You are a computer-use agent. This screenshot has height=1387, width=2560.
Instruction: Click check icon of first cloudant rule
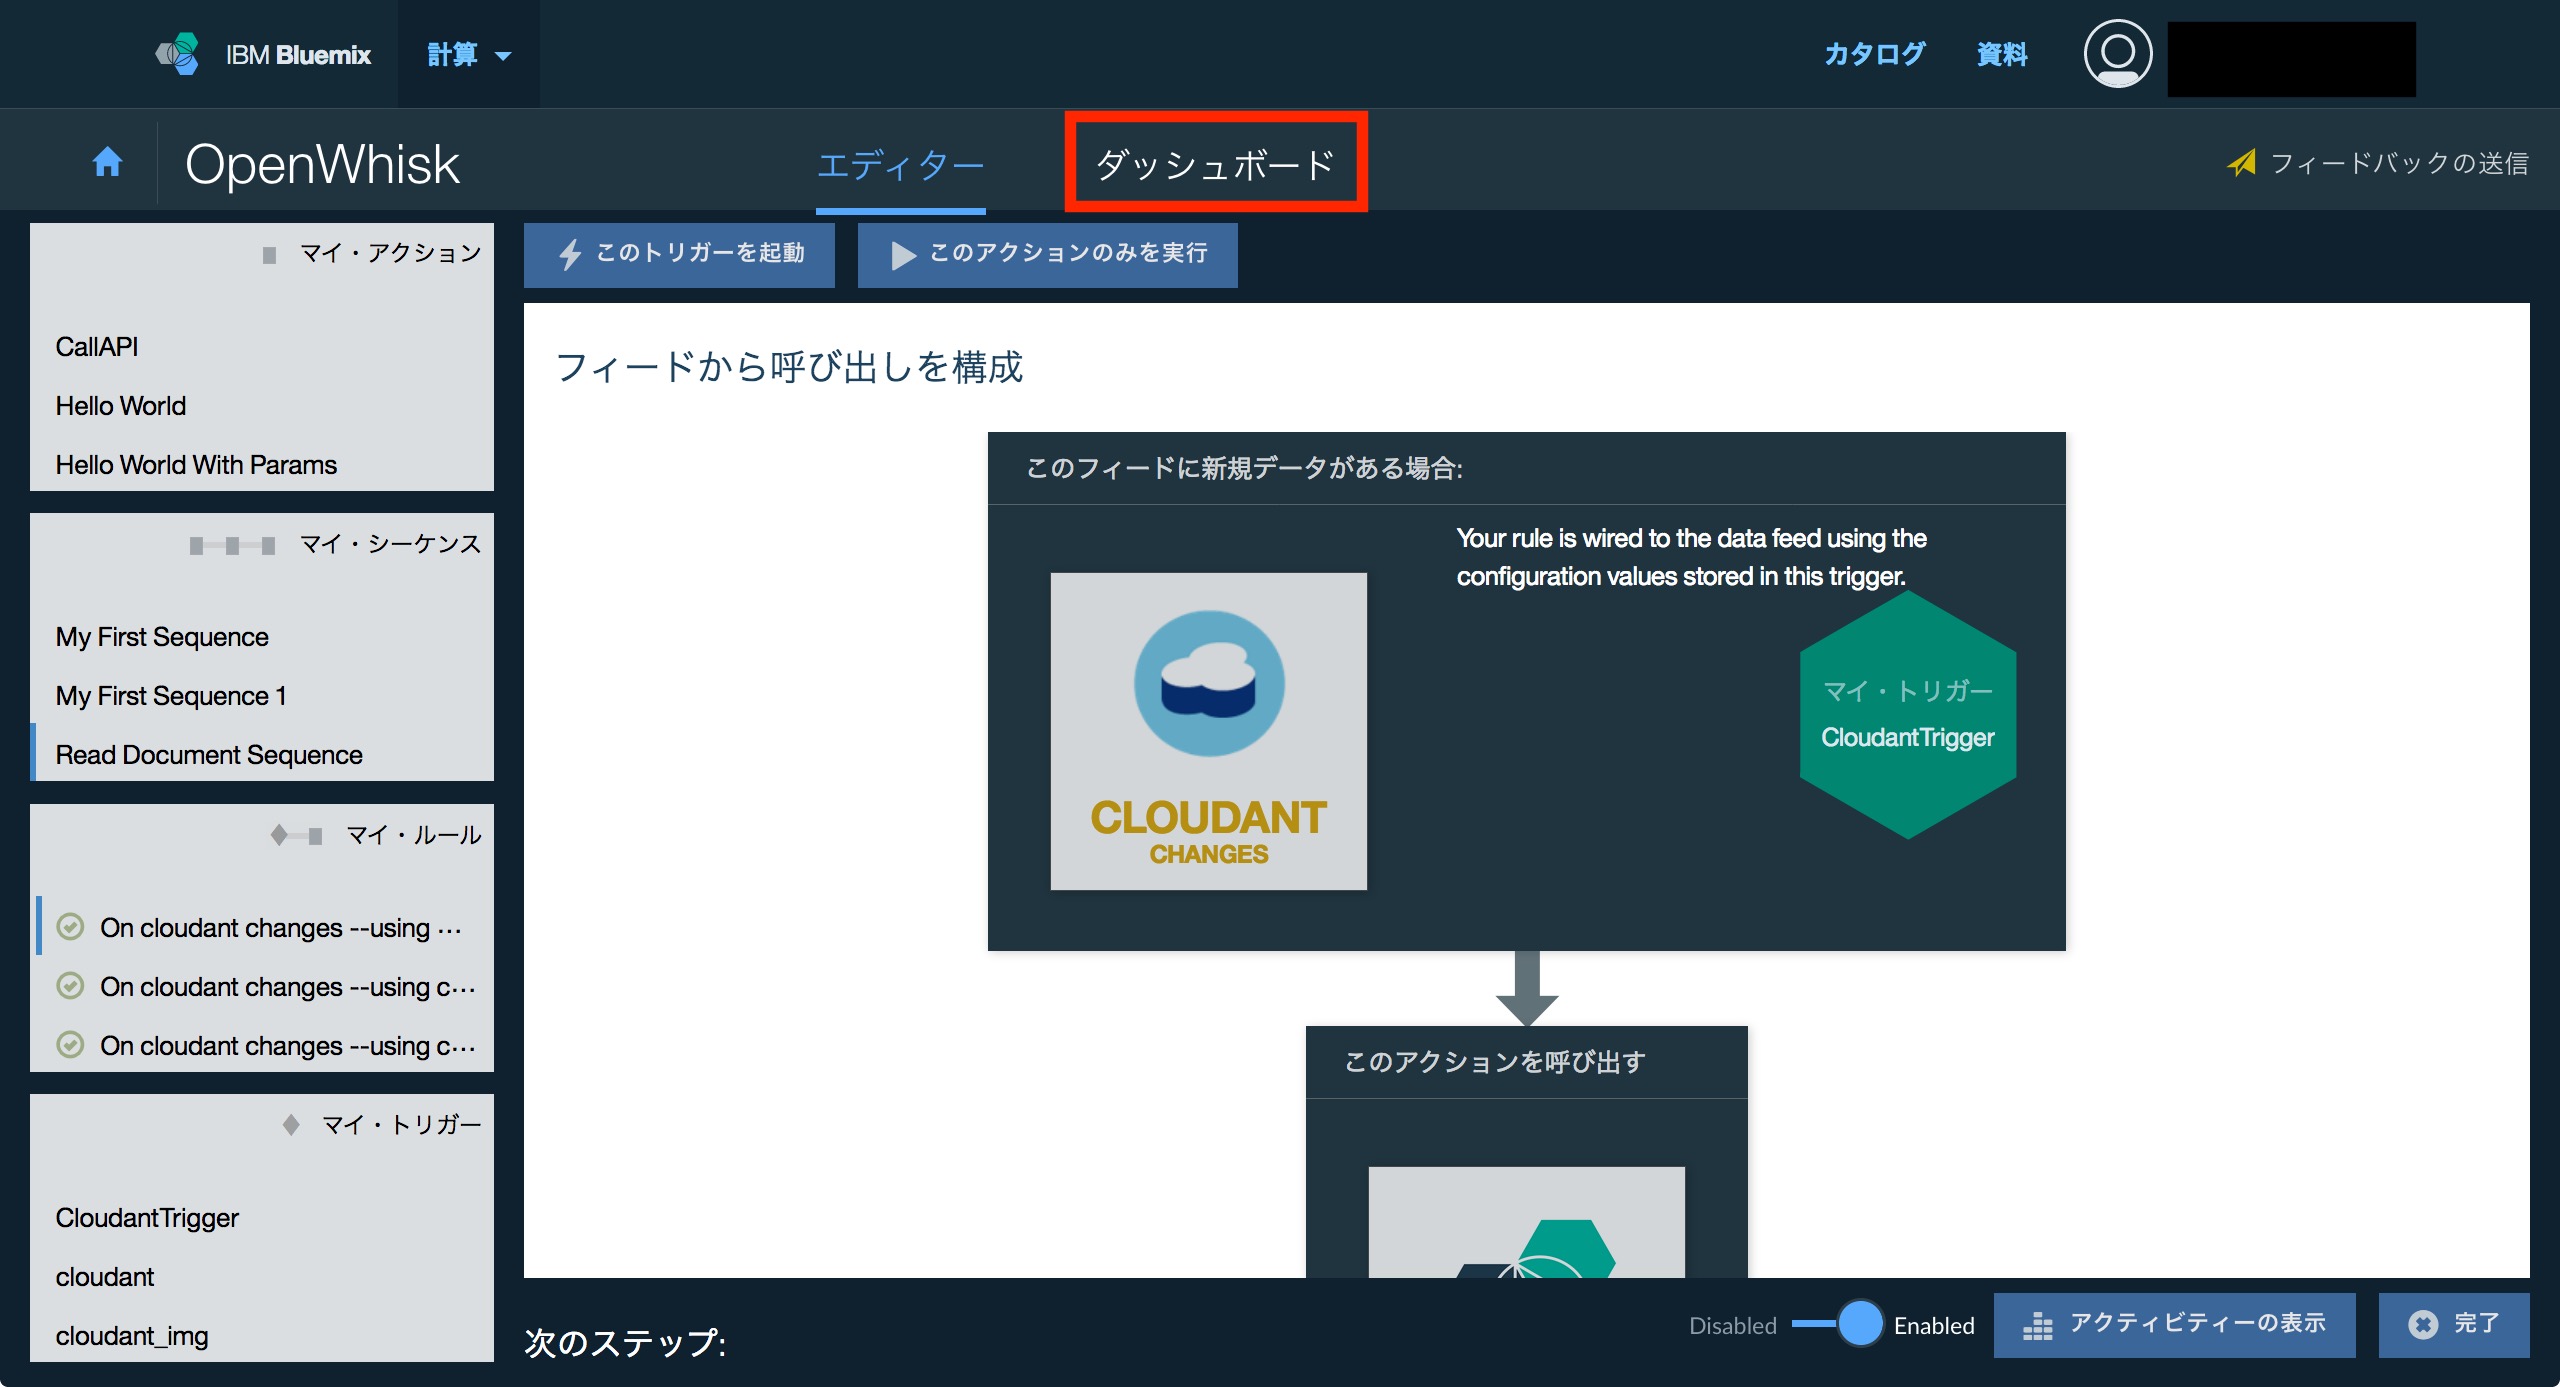pos(70,927)
